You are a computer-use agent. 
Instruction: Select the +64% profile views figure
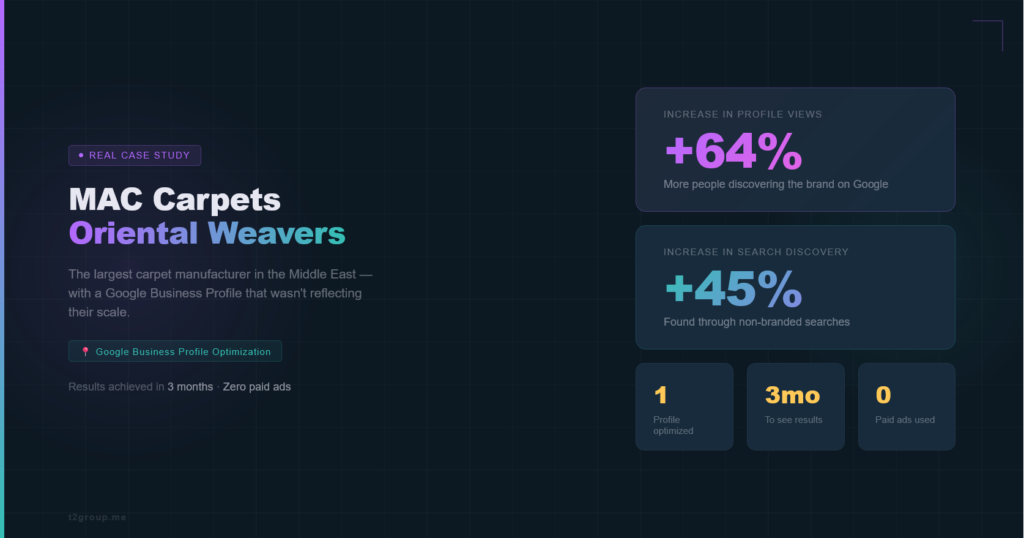point(733,151)
